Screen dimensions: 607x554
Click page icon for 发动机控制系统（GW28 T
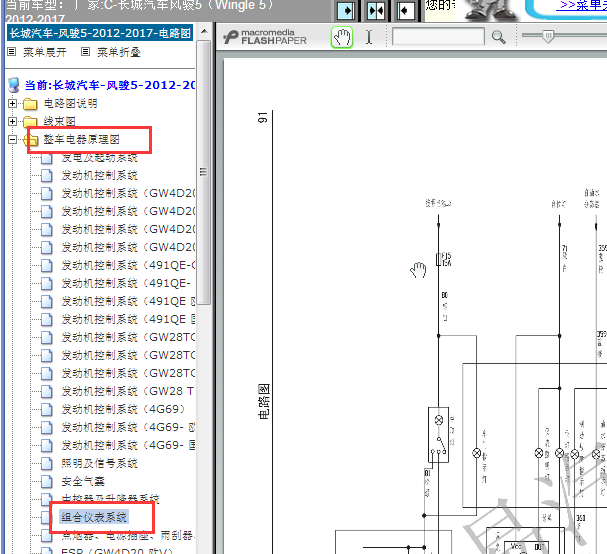(47, 391)
